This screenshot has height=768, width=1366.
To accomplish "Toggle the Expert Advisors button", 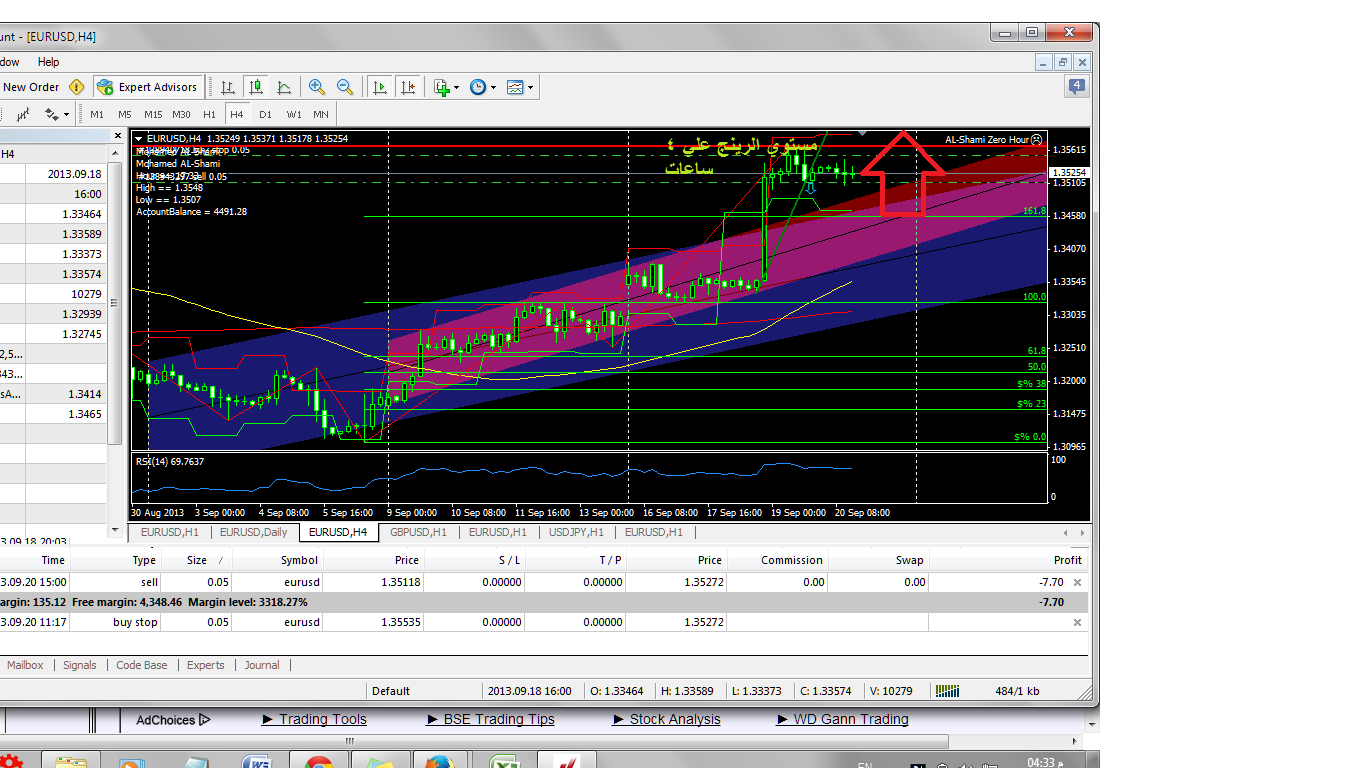I will [149, 87].
